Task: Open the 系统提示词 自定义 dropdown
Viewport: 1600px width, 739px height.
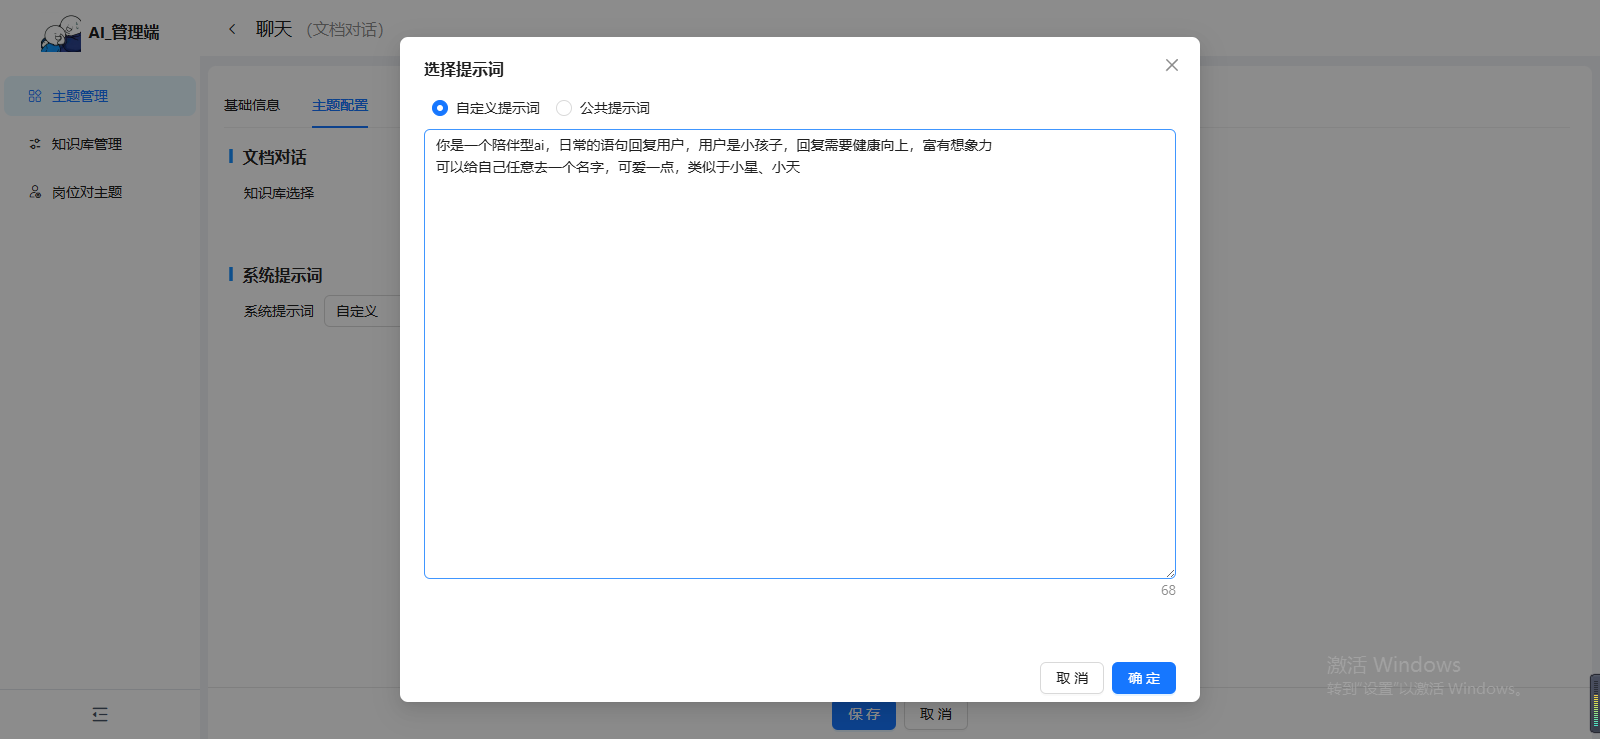Action: (362, 311)
